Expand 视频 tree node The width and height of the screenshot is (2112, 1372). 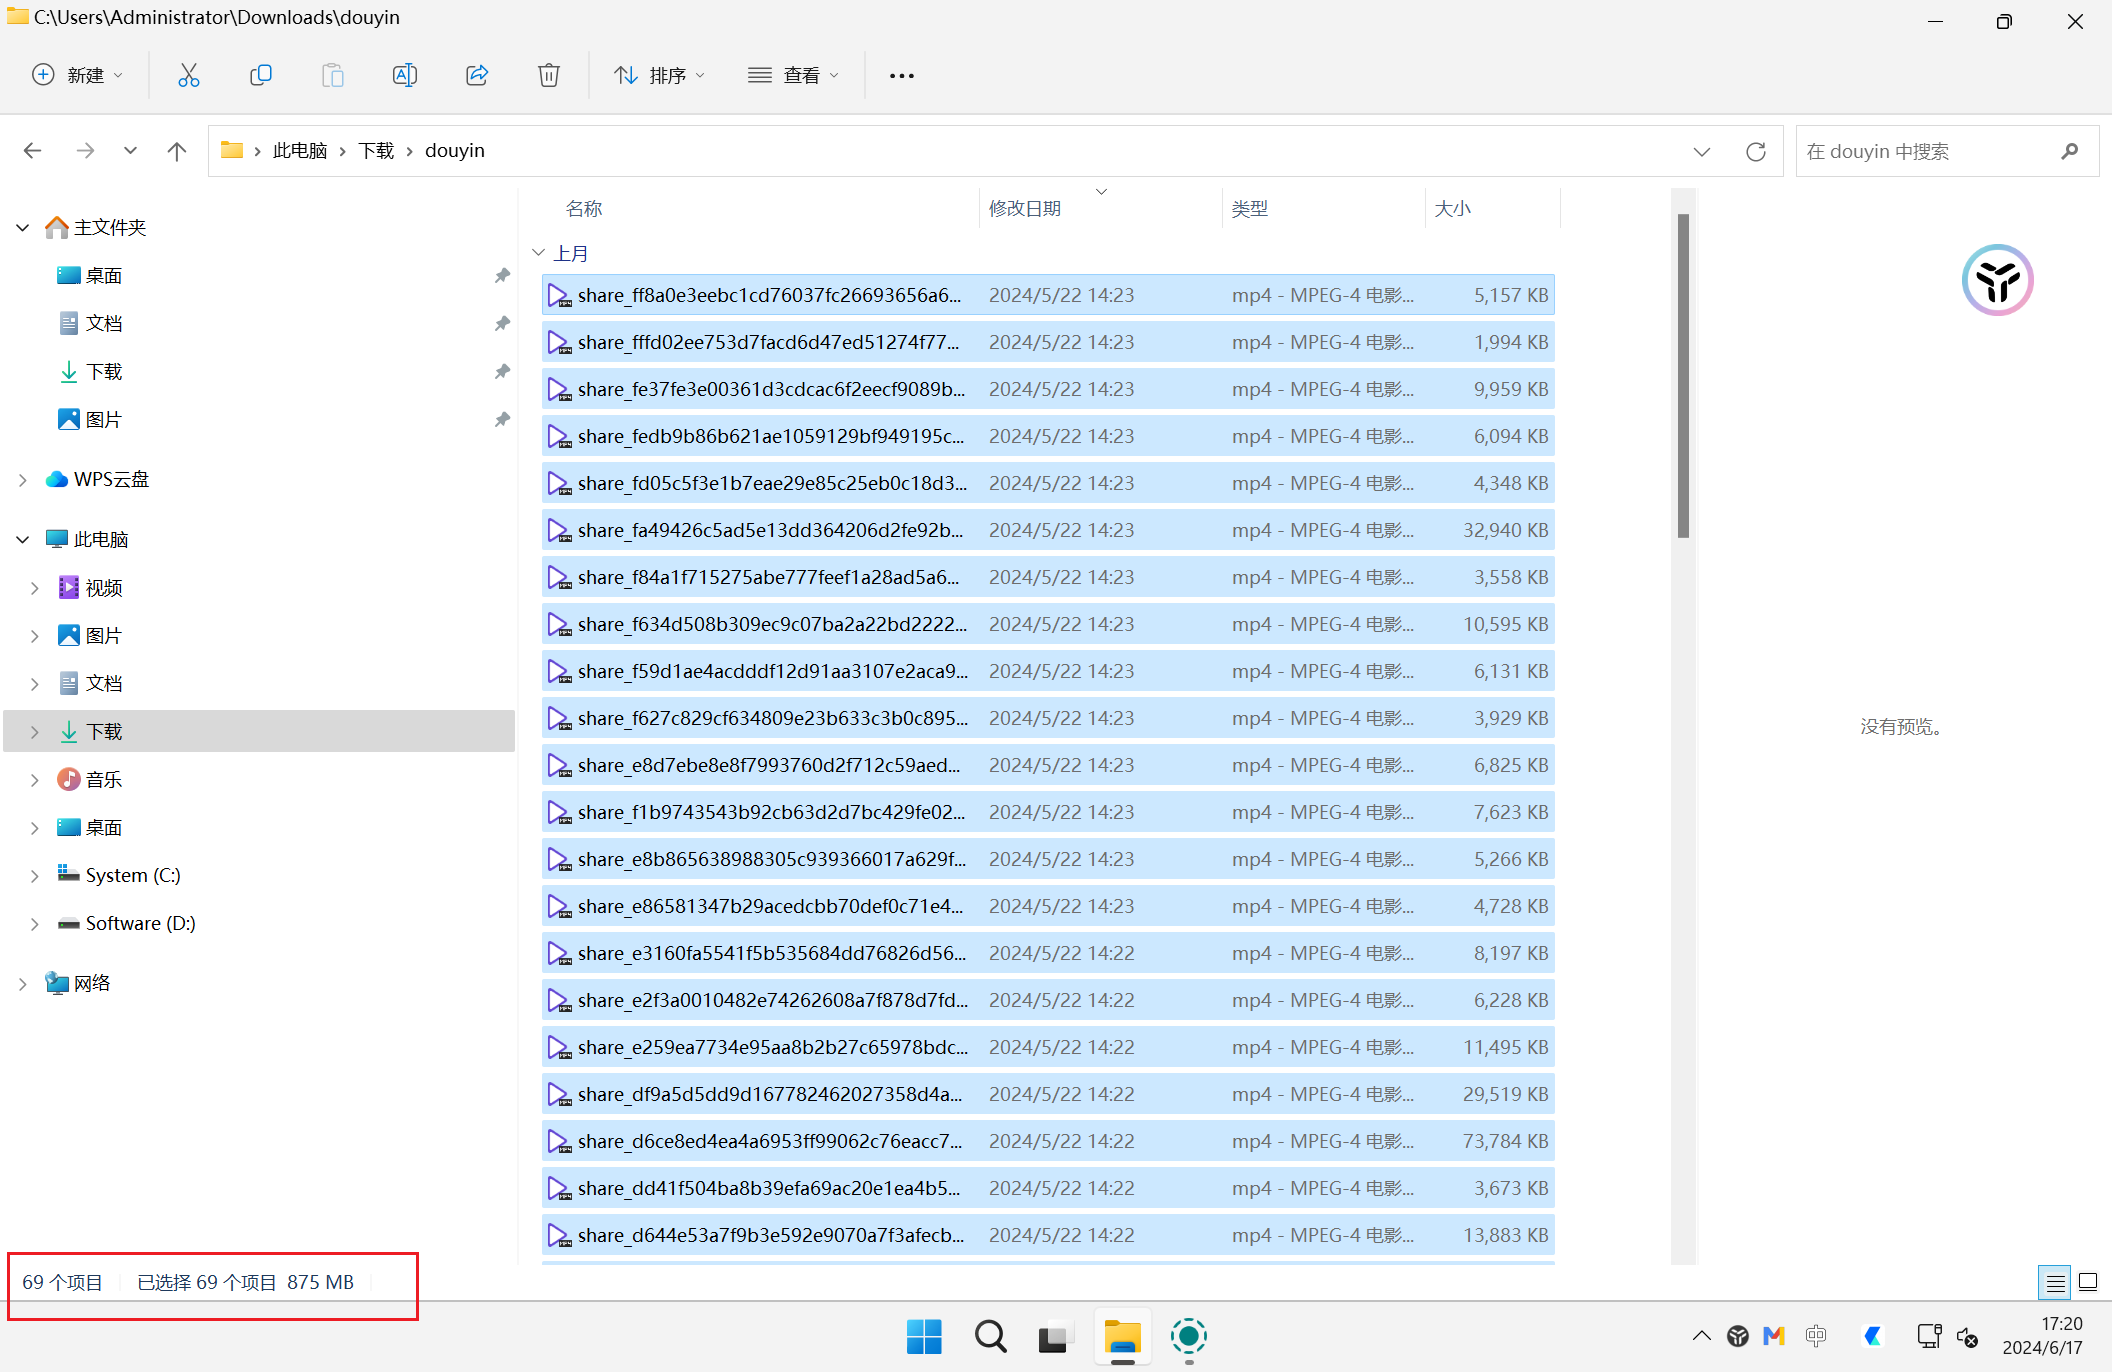(34, 588)
